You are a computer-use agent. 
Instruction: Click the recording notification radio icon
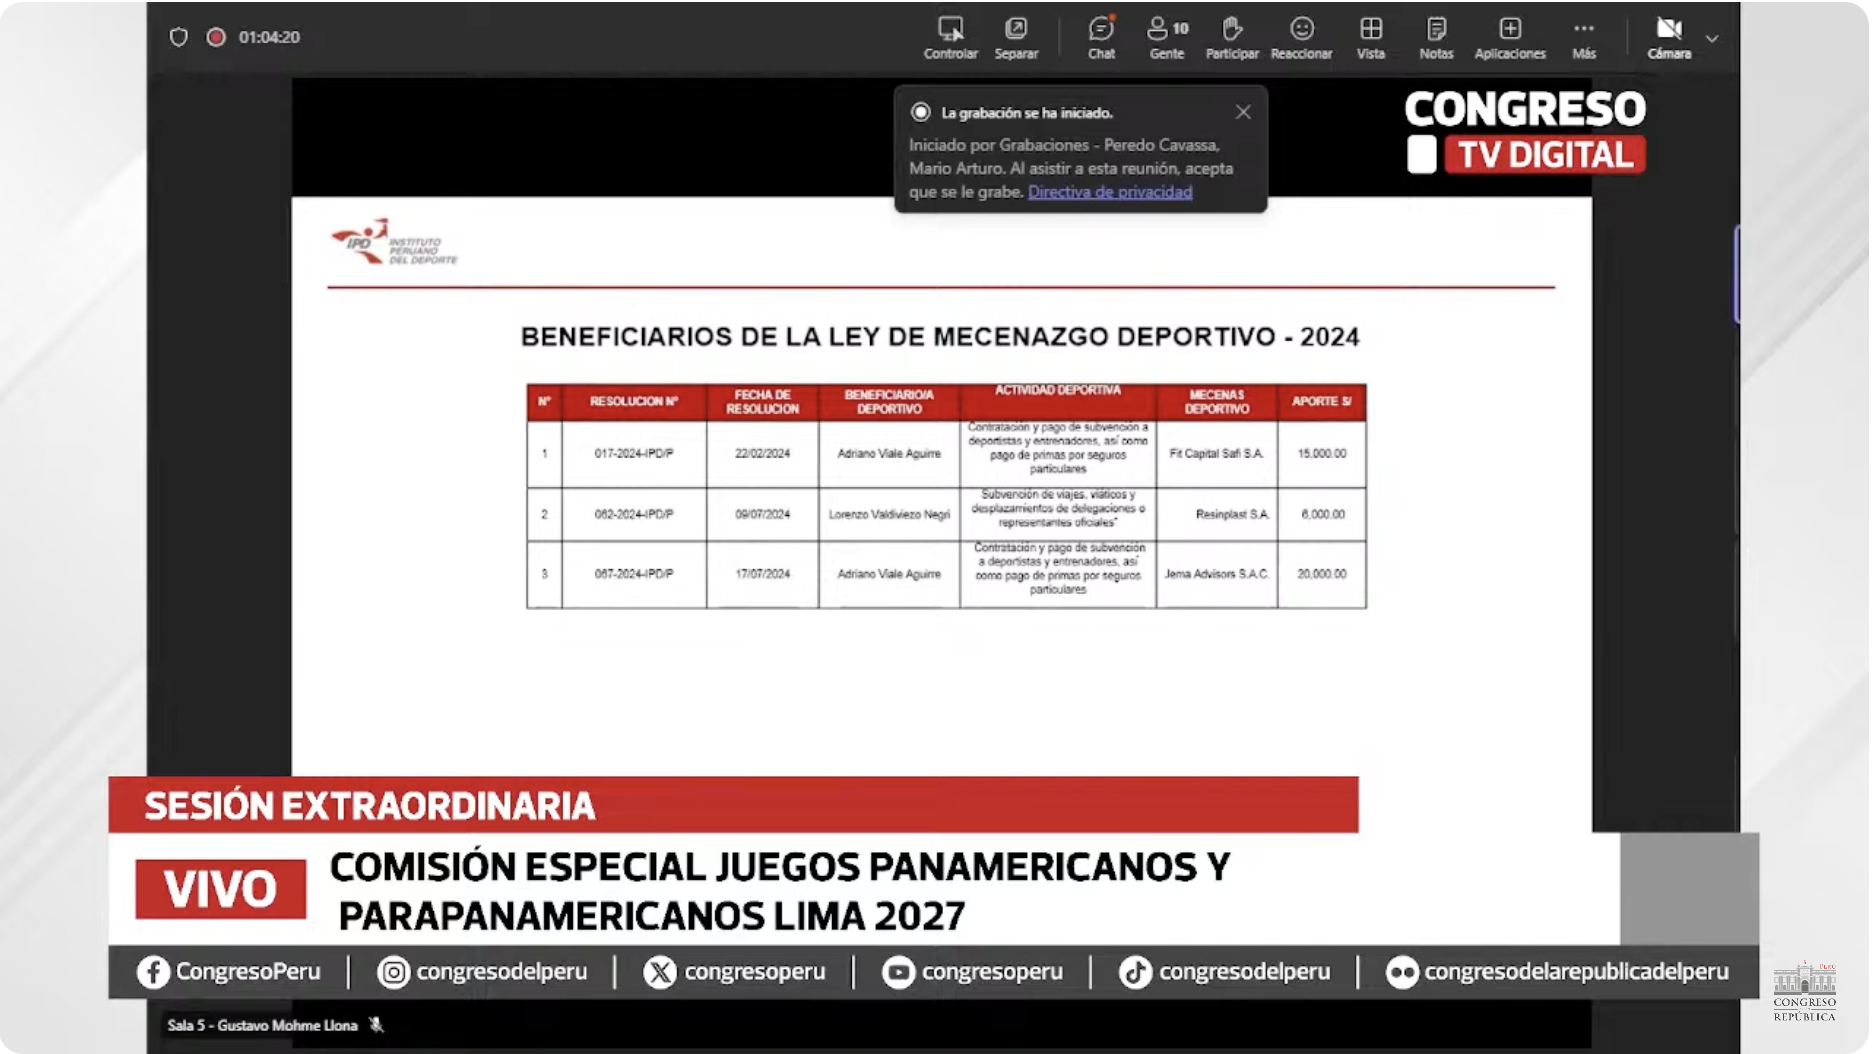[920, 112]
